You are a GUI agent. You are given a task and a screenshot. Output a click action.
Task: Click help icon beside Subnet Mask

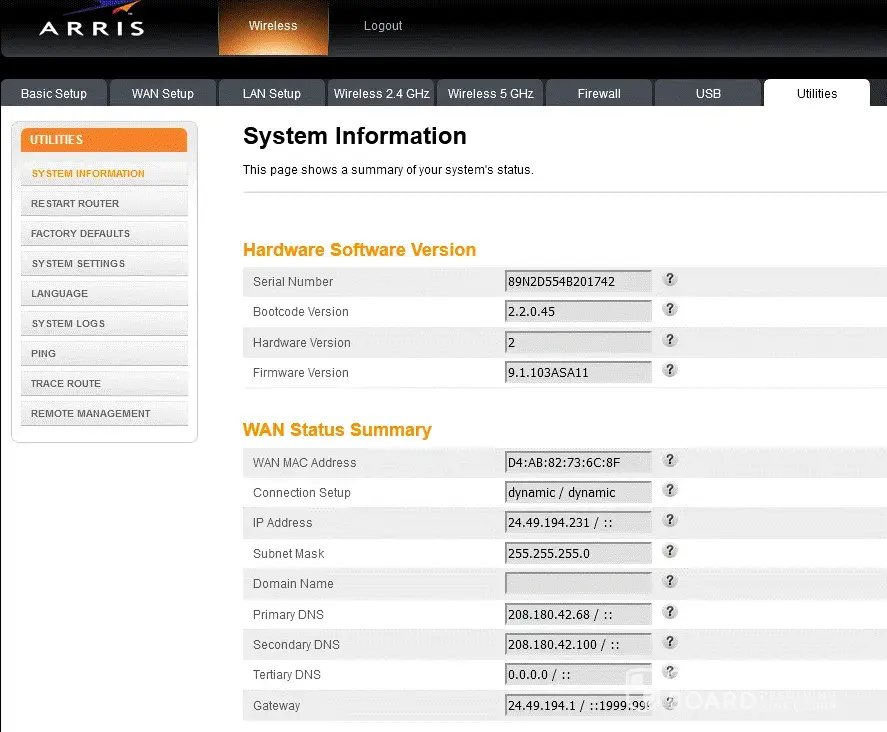(670, 551)
